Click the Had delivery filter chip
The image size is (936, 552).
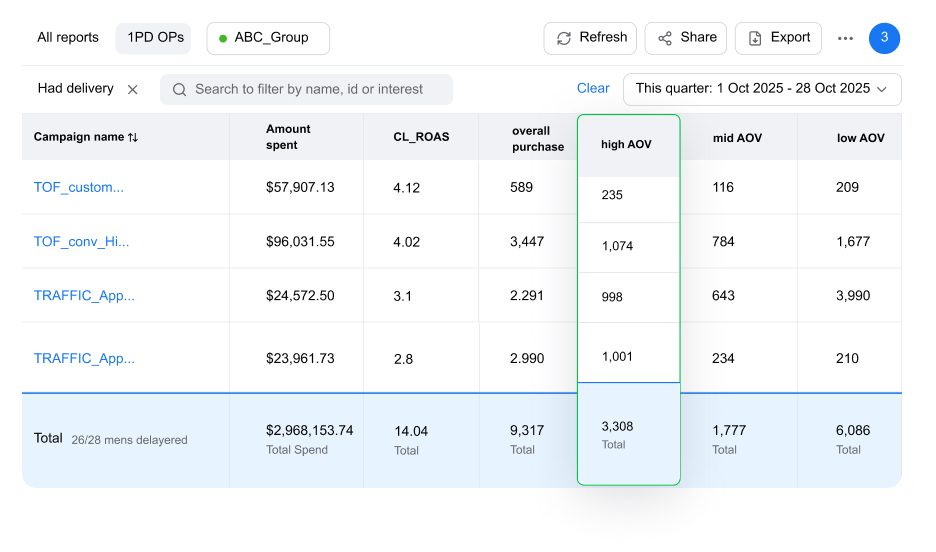[75, 89]
